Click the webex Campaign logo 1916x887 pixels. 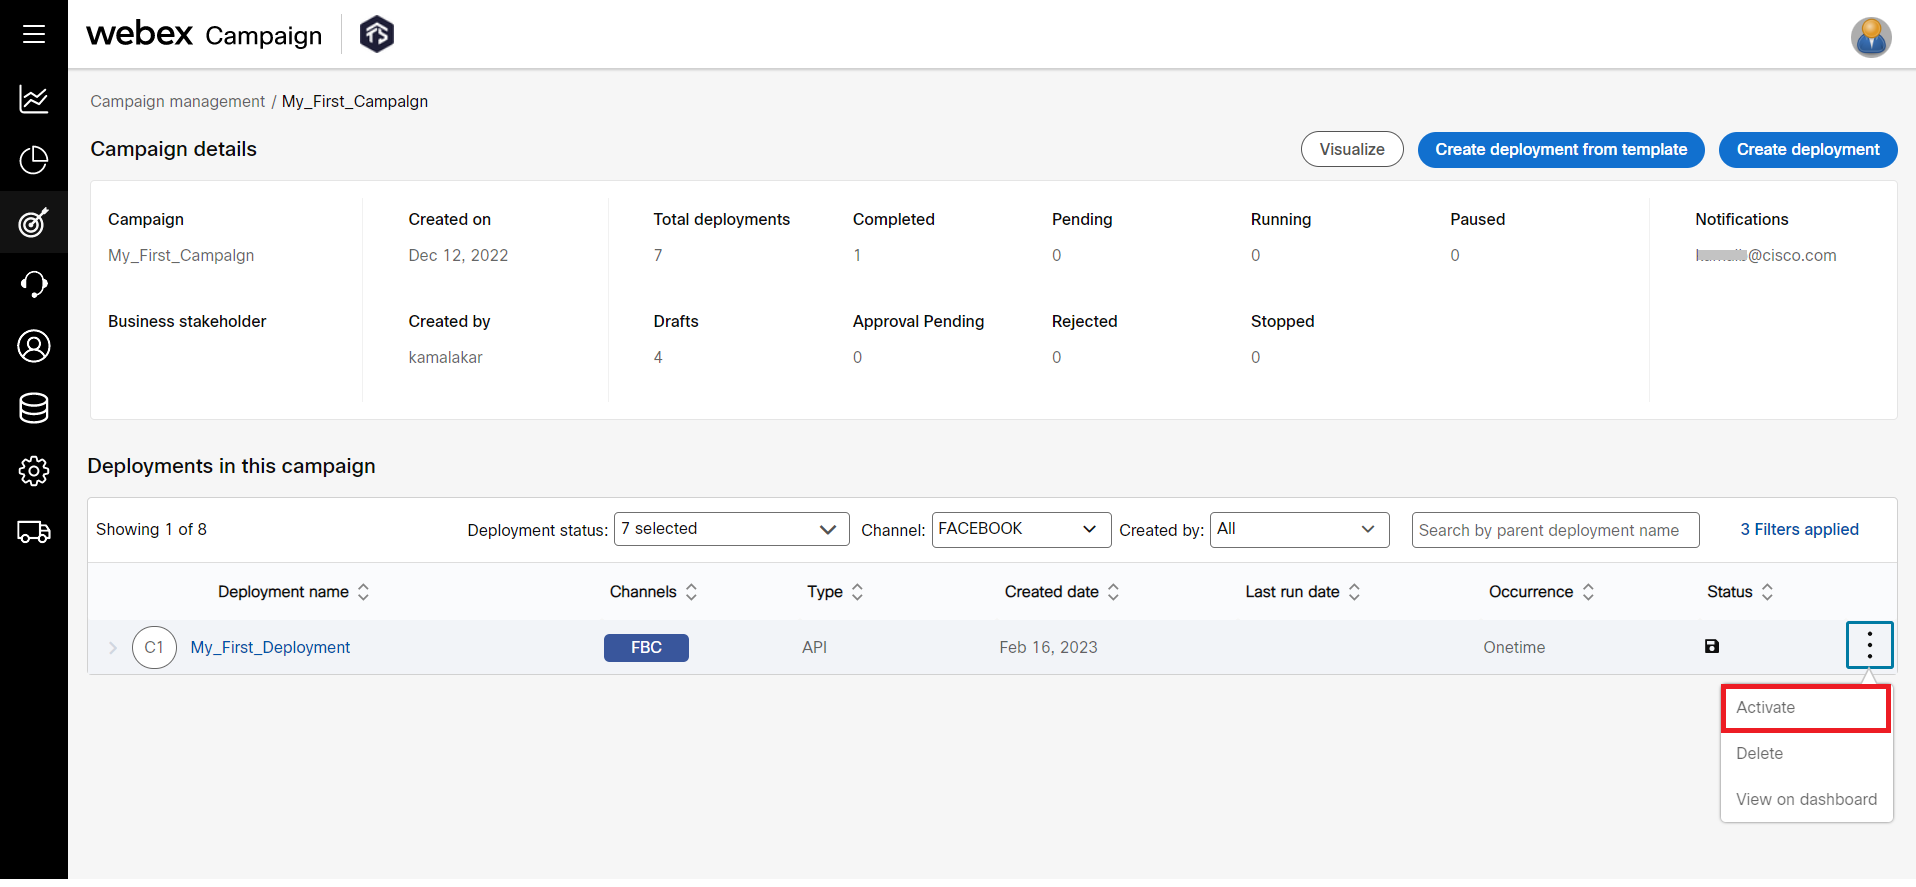click(204, 34)
